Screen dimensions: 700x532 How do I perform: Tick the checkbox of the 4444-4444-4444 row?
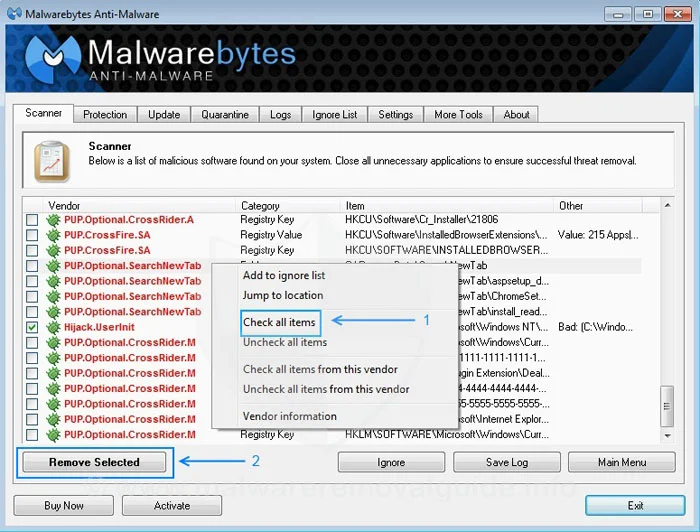[x=32, y=388]
